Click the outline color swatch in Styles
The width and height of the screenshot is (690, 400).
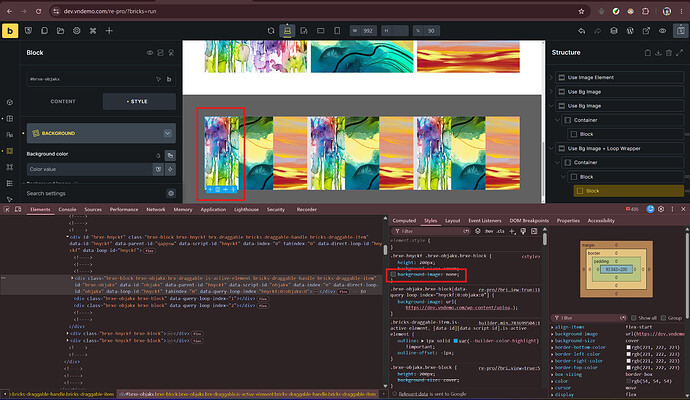[456, 341]
